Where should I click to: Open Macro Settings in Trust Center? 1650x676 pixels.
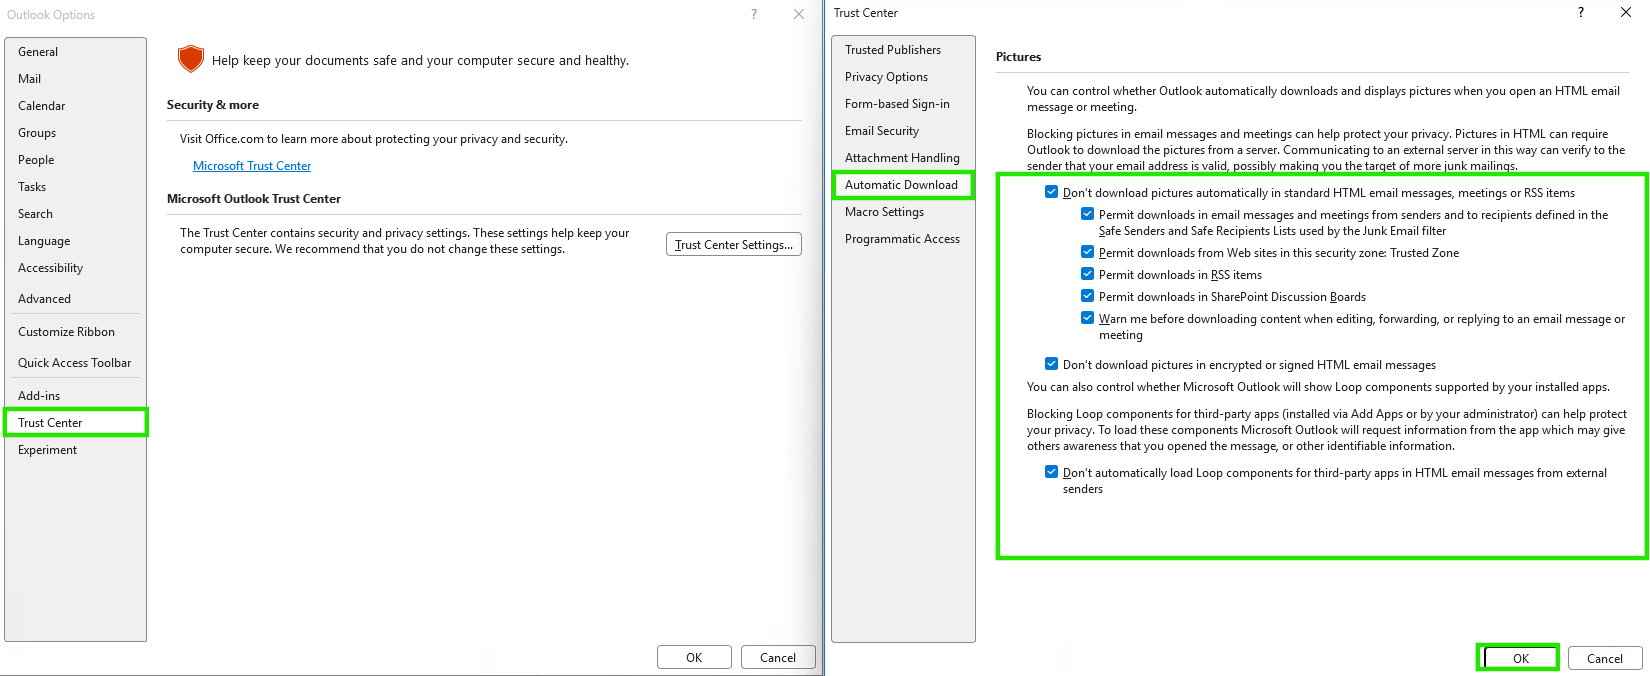click(903, 212)
